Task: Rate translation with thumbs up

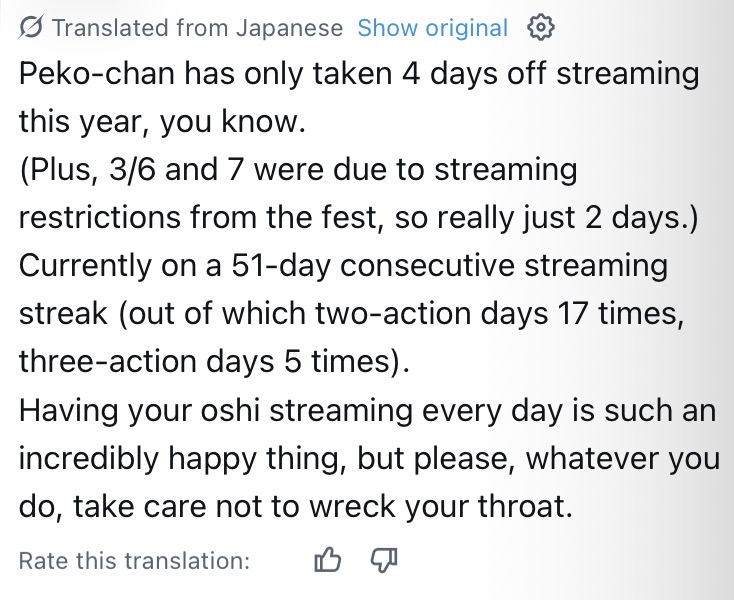Action: pos(327,560)
